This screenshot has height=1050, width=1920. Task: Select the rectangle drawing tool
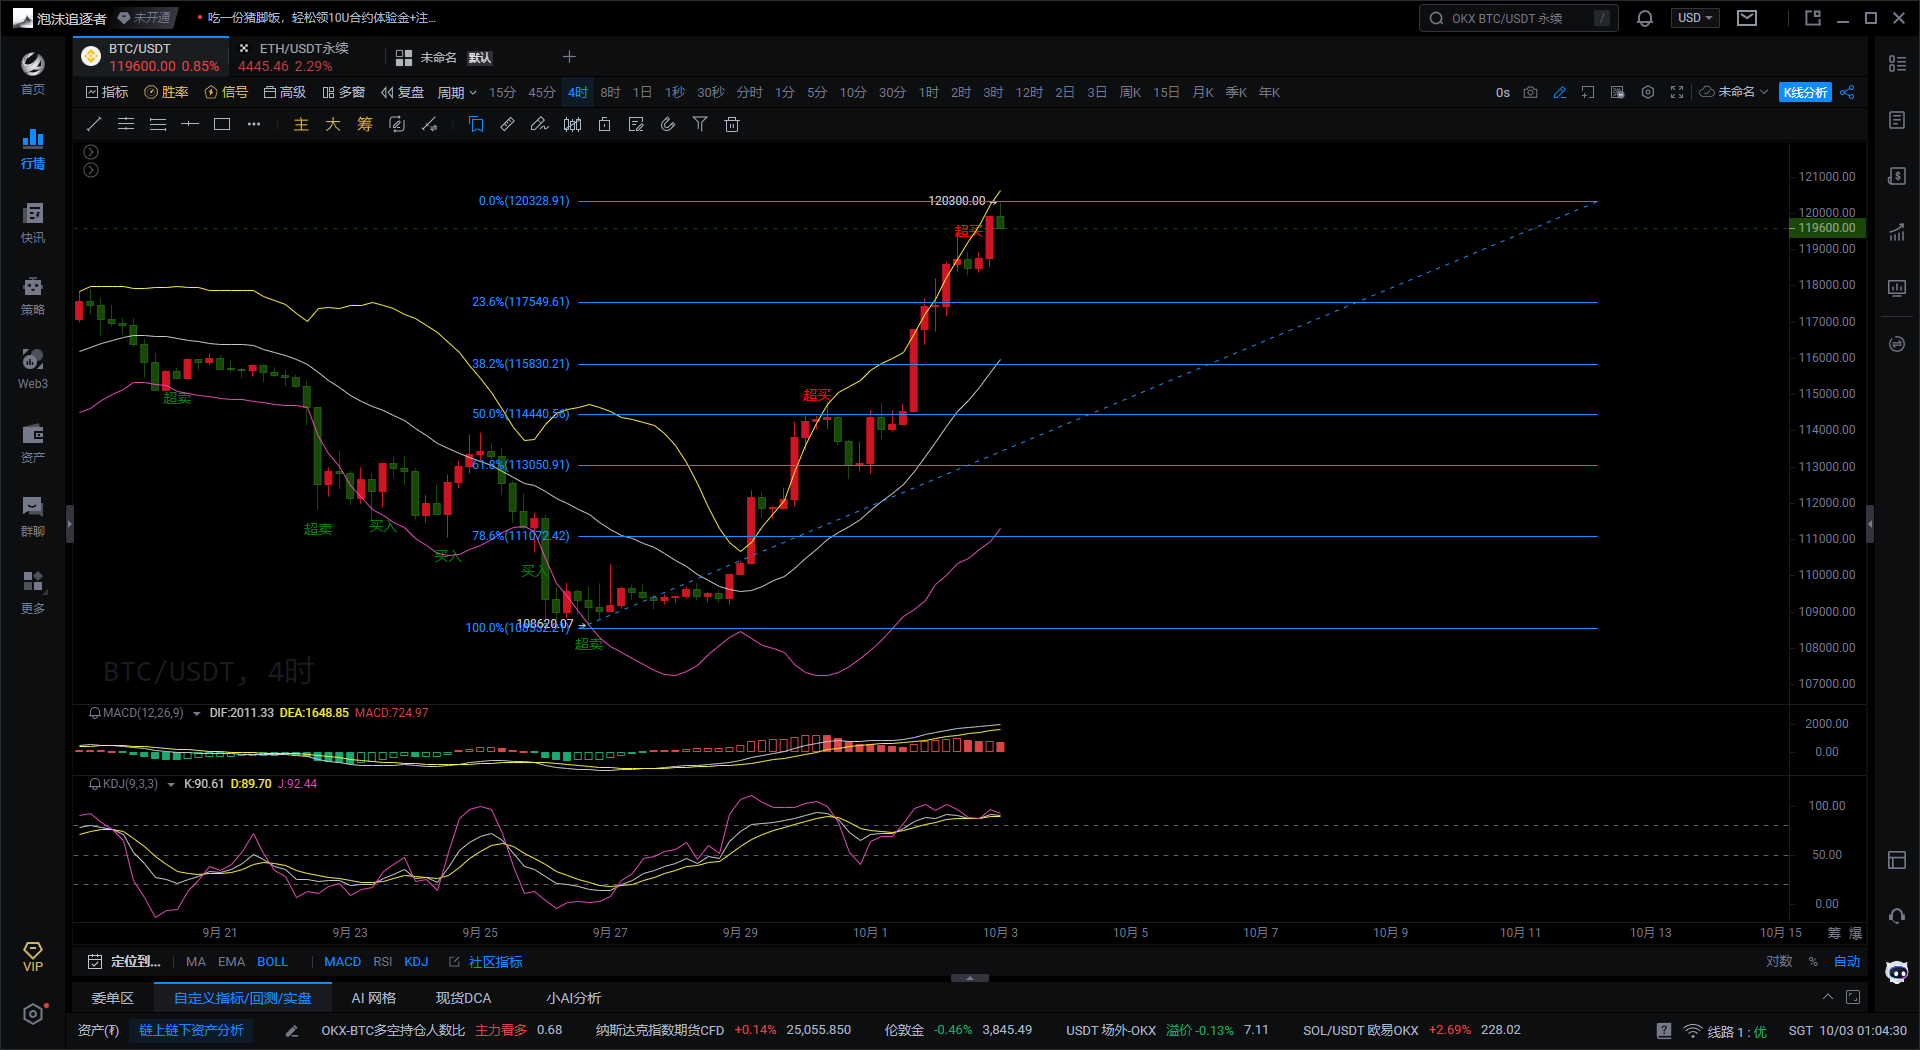click(222, 124)
